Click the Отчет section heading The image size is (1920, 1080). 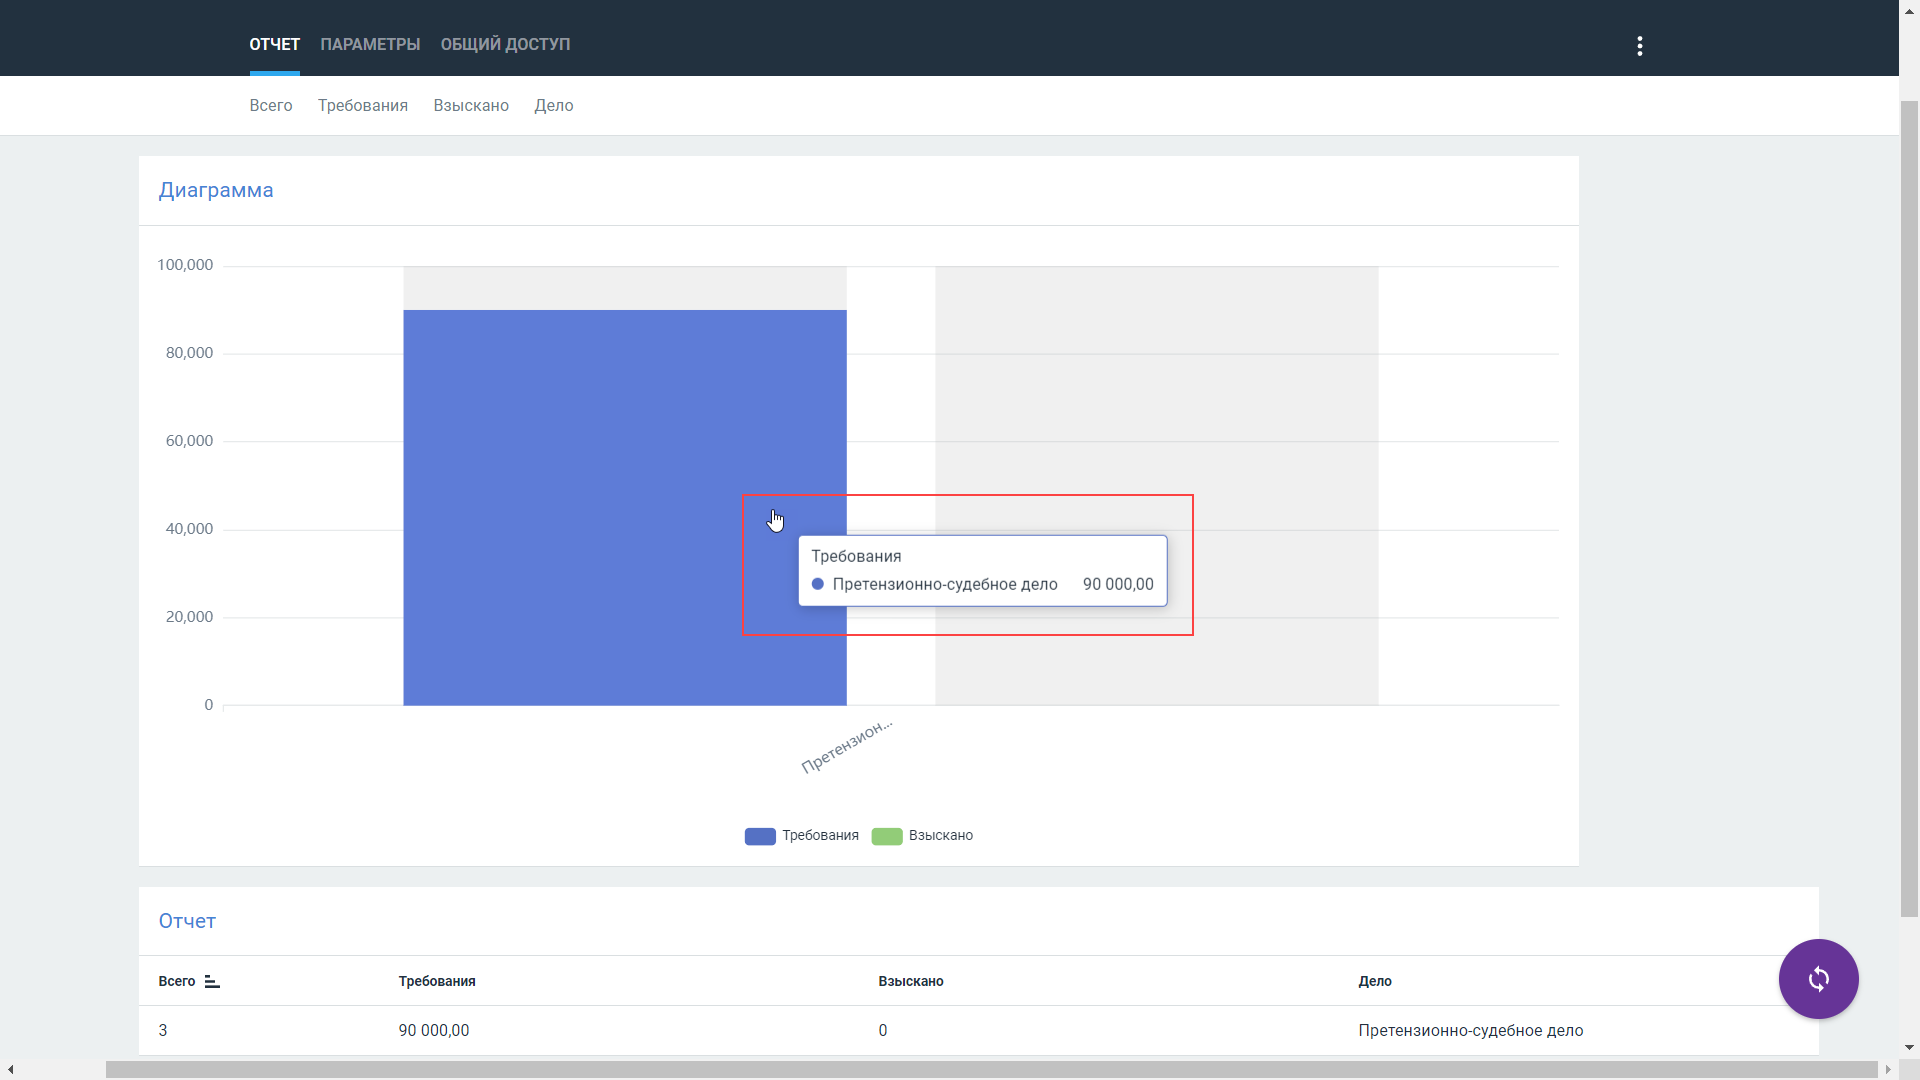[x=187, y=921]
